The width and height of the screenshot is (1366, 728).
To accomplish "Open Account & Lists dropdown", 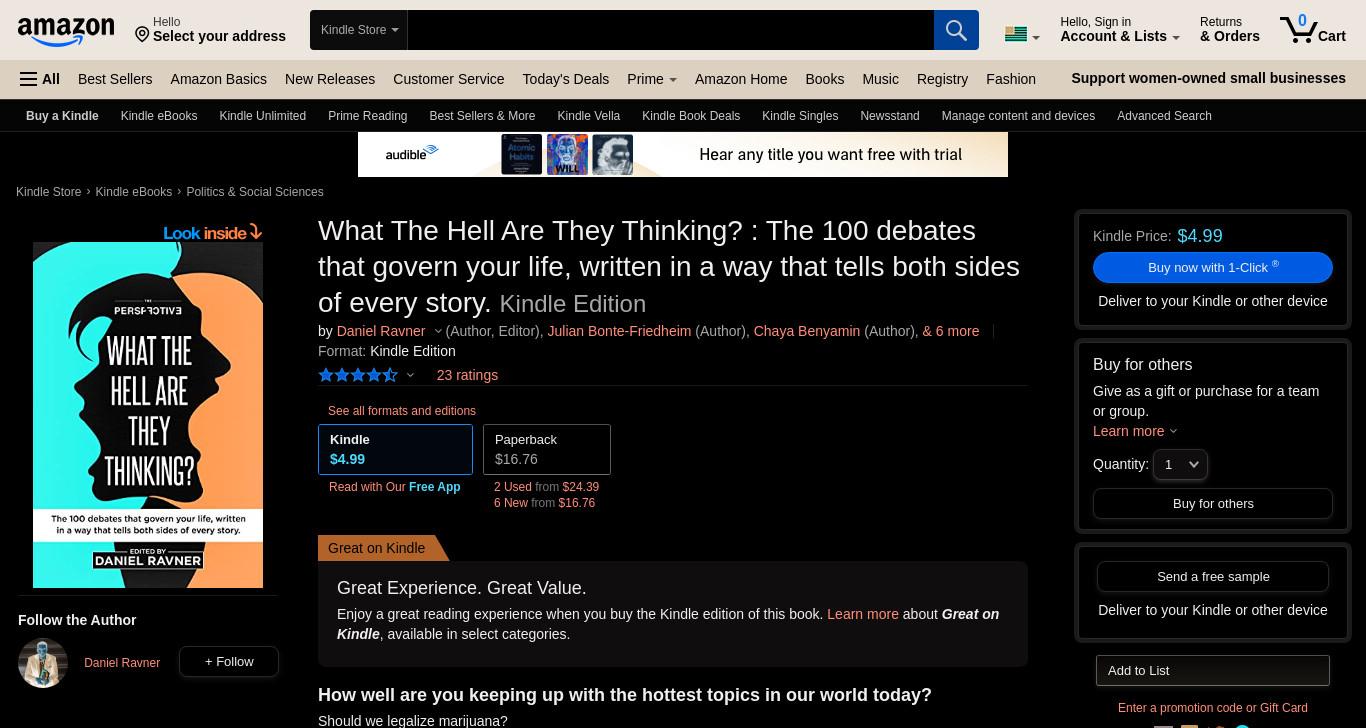I will pos(1119,29).
